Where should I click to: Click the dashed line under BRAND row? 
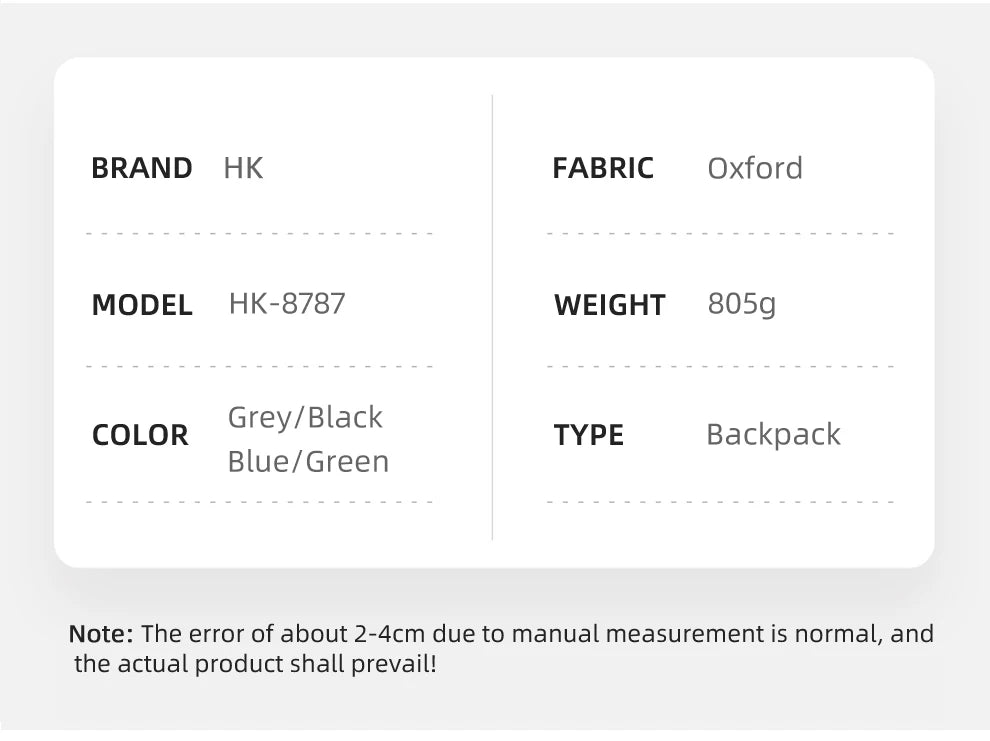[x=260, y=234]
